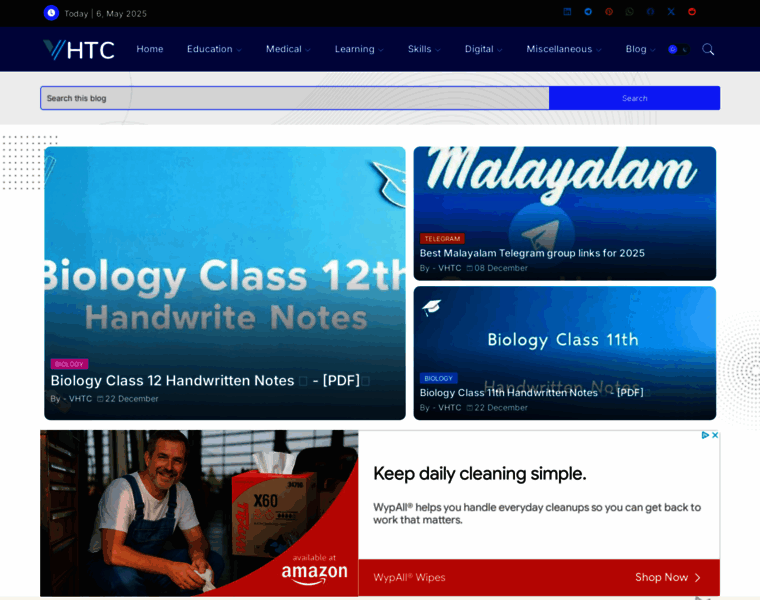
Task: Open the X (Twitter) social icon
Action: [x=671, y=12]
